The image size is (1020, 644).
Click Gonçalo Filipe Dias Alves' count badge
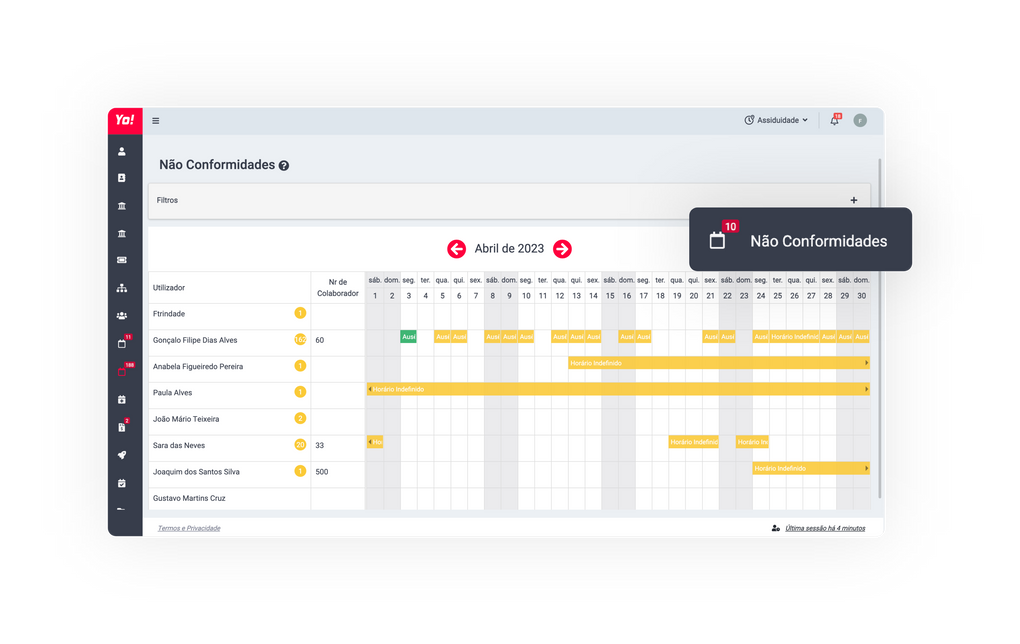coord(300,340)
